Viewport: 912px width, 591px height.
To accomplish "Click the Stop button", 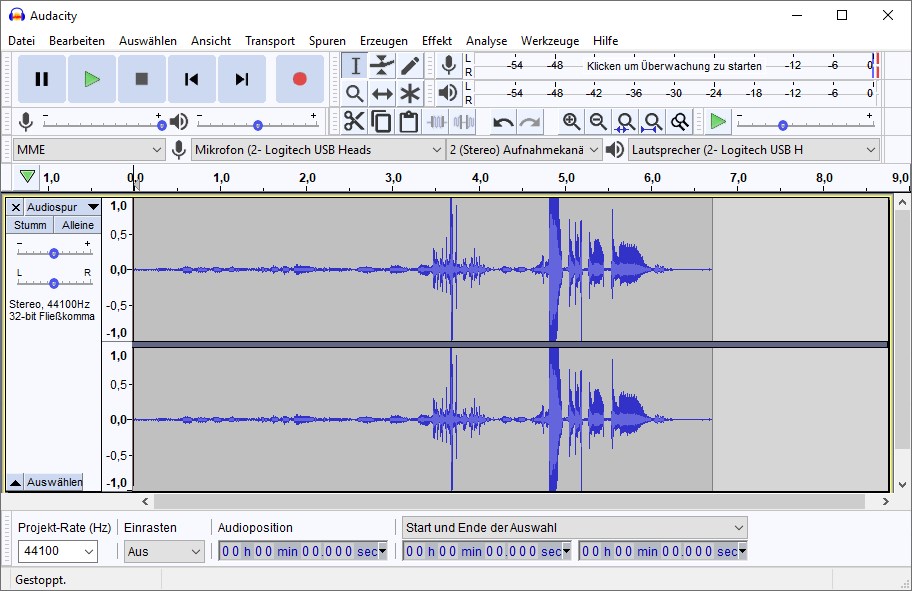I will point(142,79).
